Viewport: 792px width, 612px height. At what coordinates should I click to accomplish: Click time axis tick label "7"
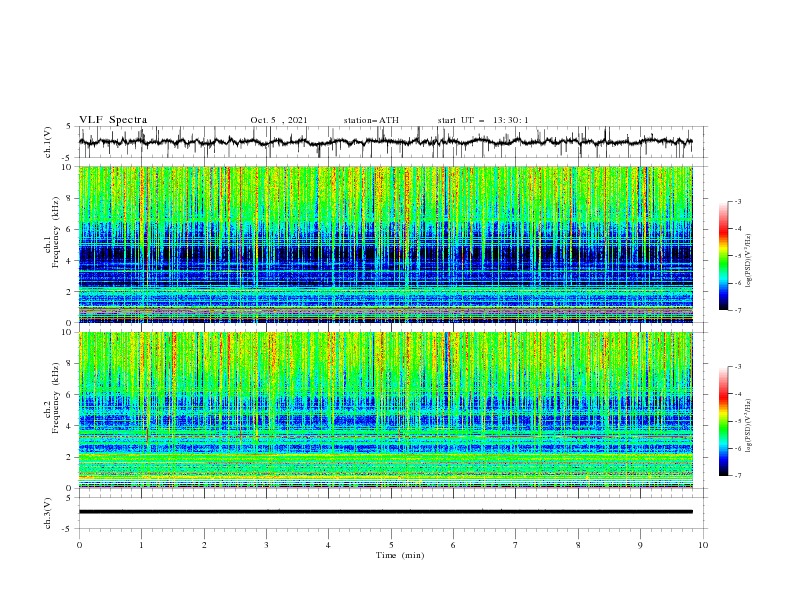click(516, 545)
